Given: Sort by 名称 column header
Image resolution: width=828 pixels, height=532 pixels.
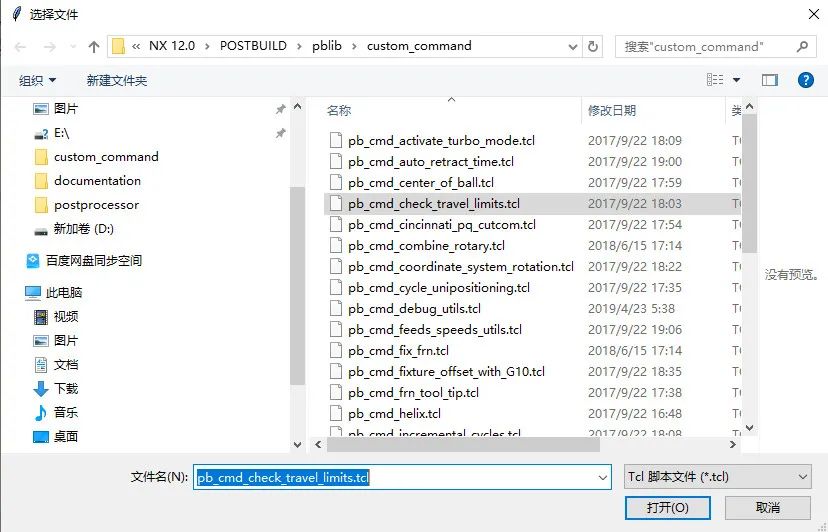Looking at the screenshot, I should pyautogui.click(x=338, y=110).
